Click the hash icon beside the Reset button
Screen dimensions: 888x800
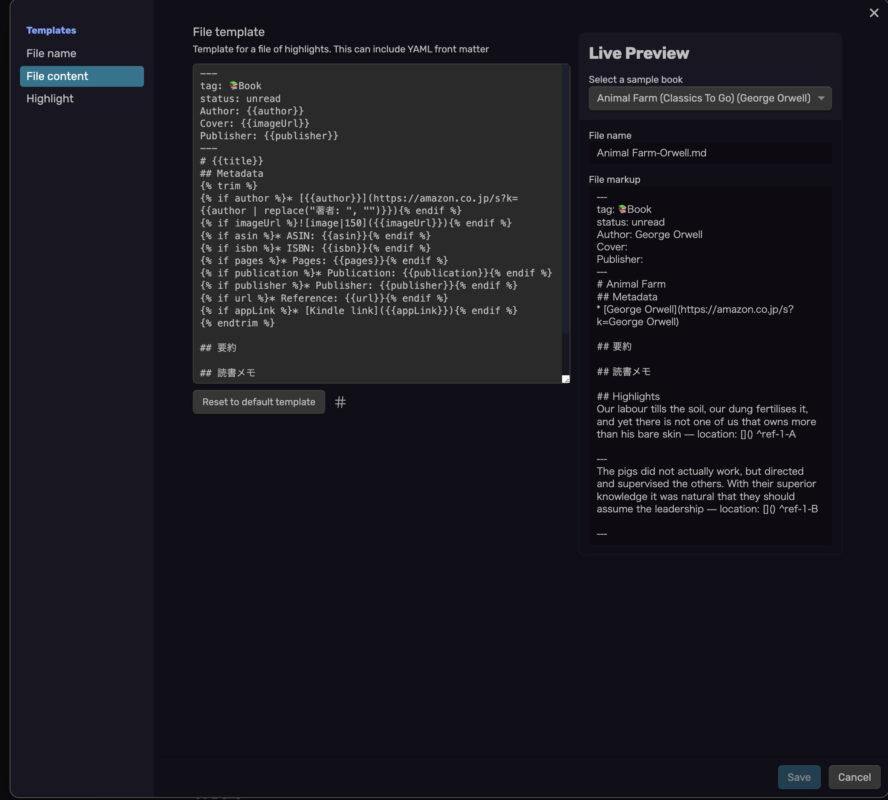click(x=340, y=402)
